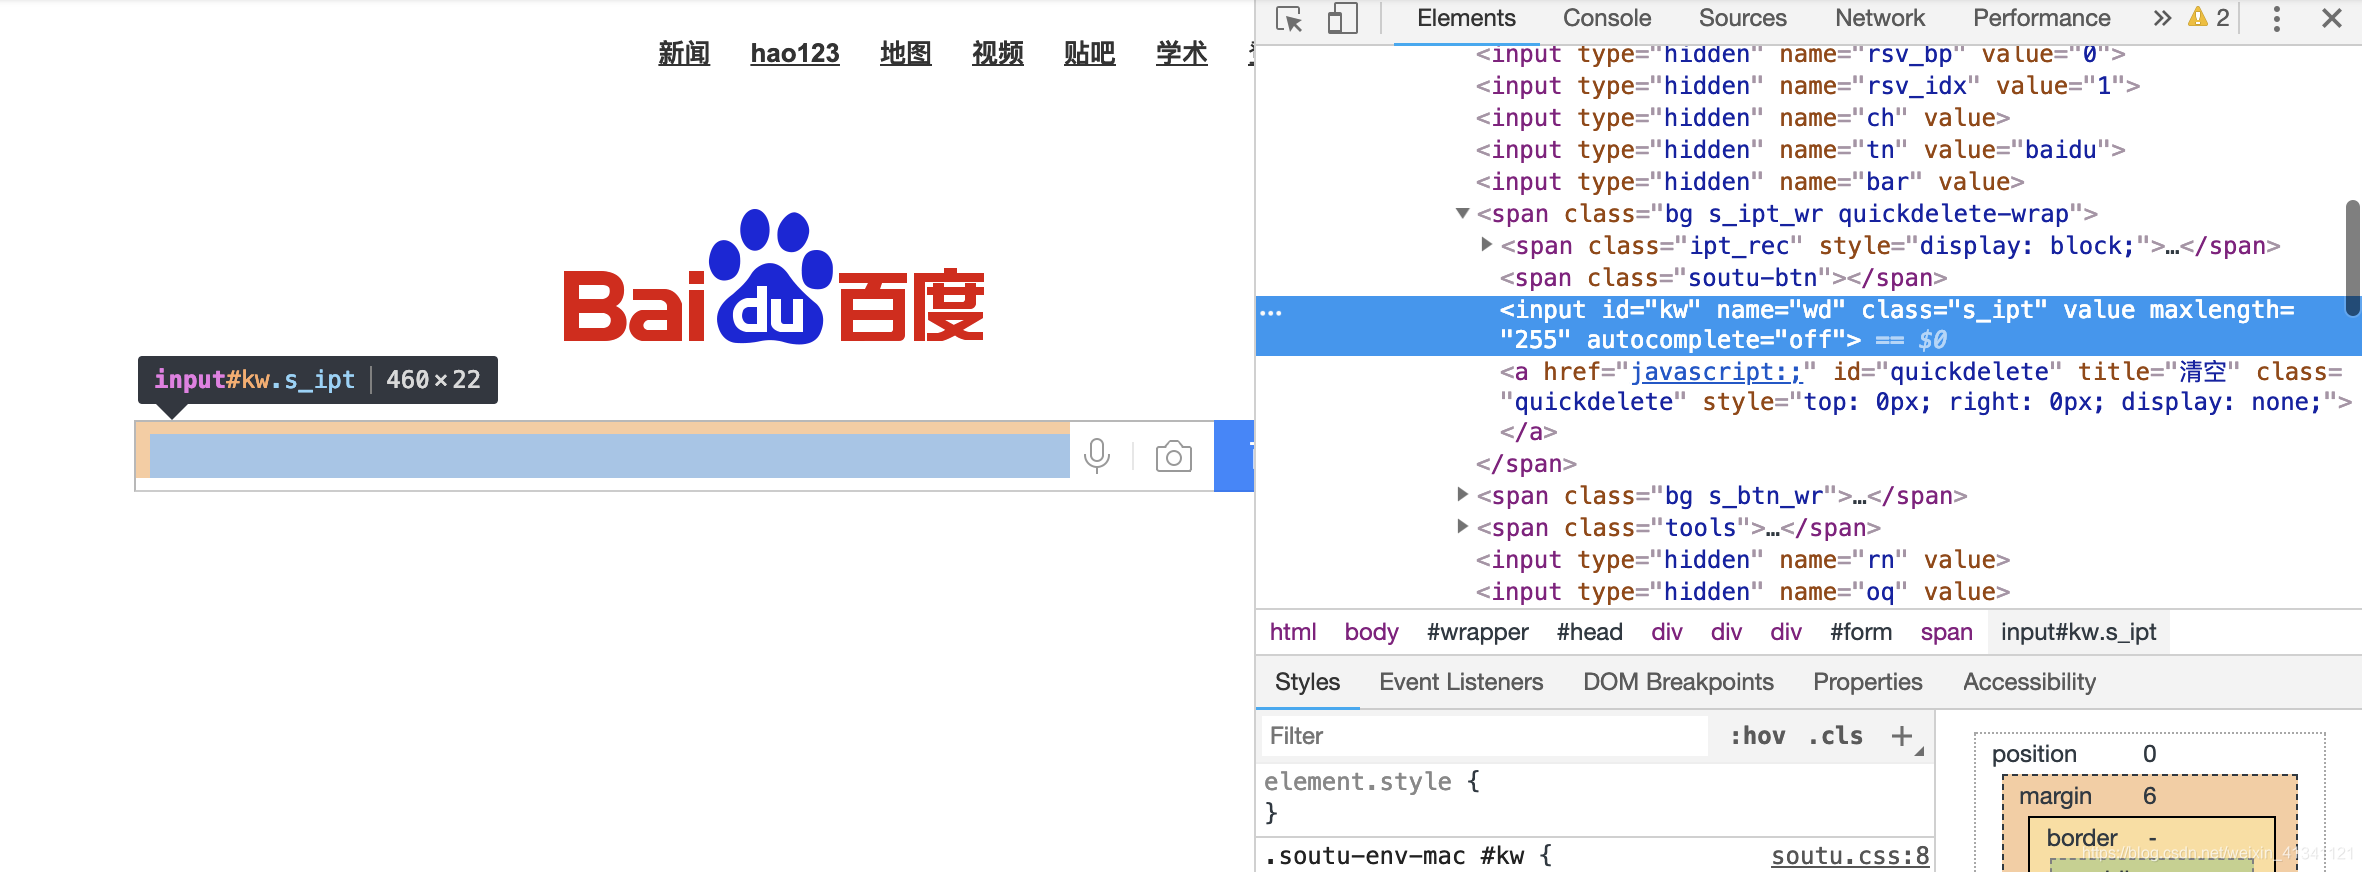Open the soutu.css:8 source link
The height and width of the screenshot is (872, 2362).
(x=1850, y=856)
